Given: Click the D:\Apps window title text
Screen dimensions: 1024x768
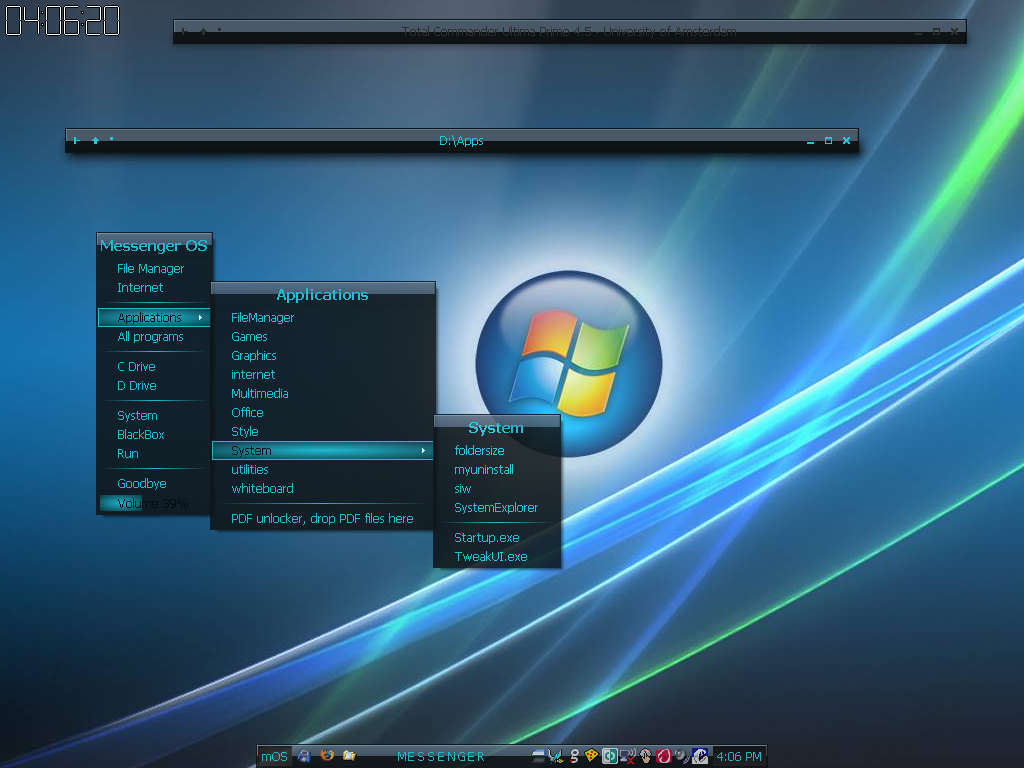Looking at the screenshot, I should pos(461,140).
